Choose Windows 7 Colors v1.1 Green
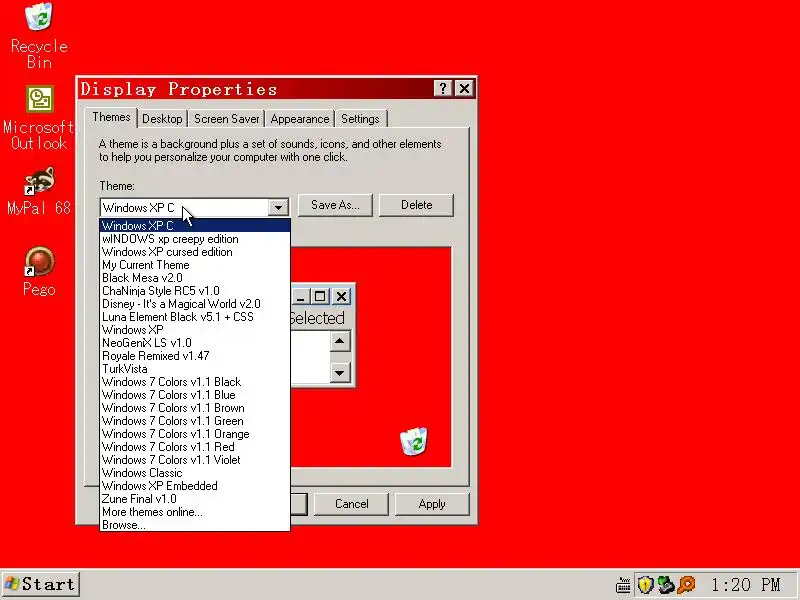800x600 pixels. tap(195, 421)
